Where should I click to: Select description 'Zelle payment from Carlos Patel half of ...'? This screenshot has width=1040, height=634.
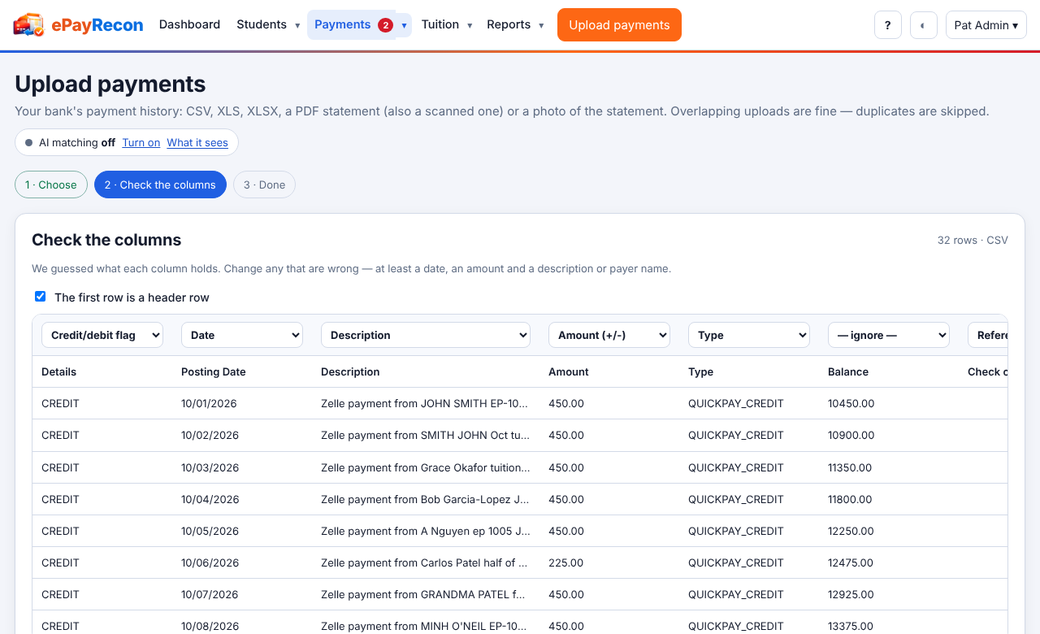click(x=424, y=563)
